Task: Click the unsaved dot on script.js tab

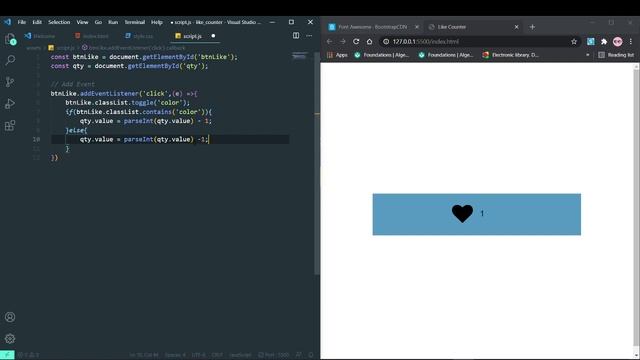Action: [213, 36]
